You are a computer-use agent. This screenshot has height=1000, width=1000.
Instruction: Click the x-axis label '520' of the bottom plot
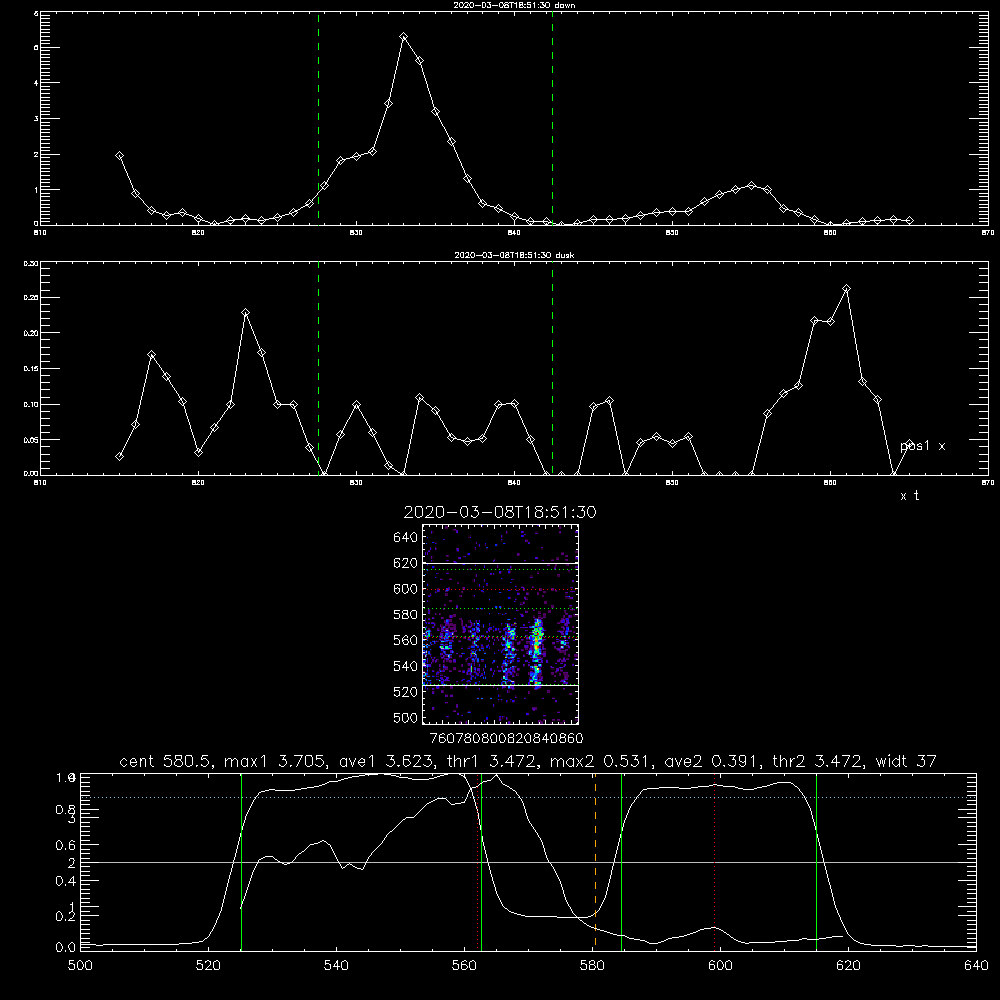tap(208, 966)
